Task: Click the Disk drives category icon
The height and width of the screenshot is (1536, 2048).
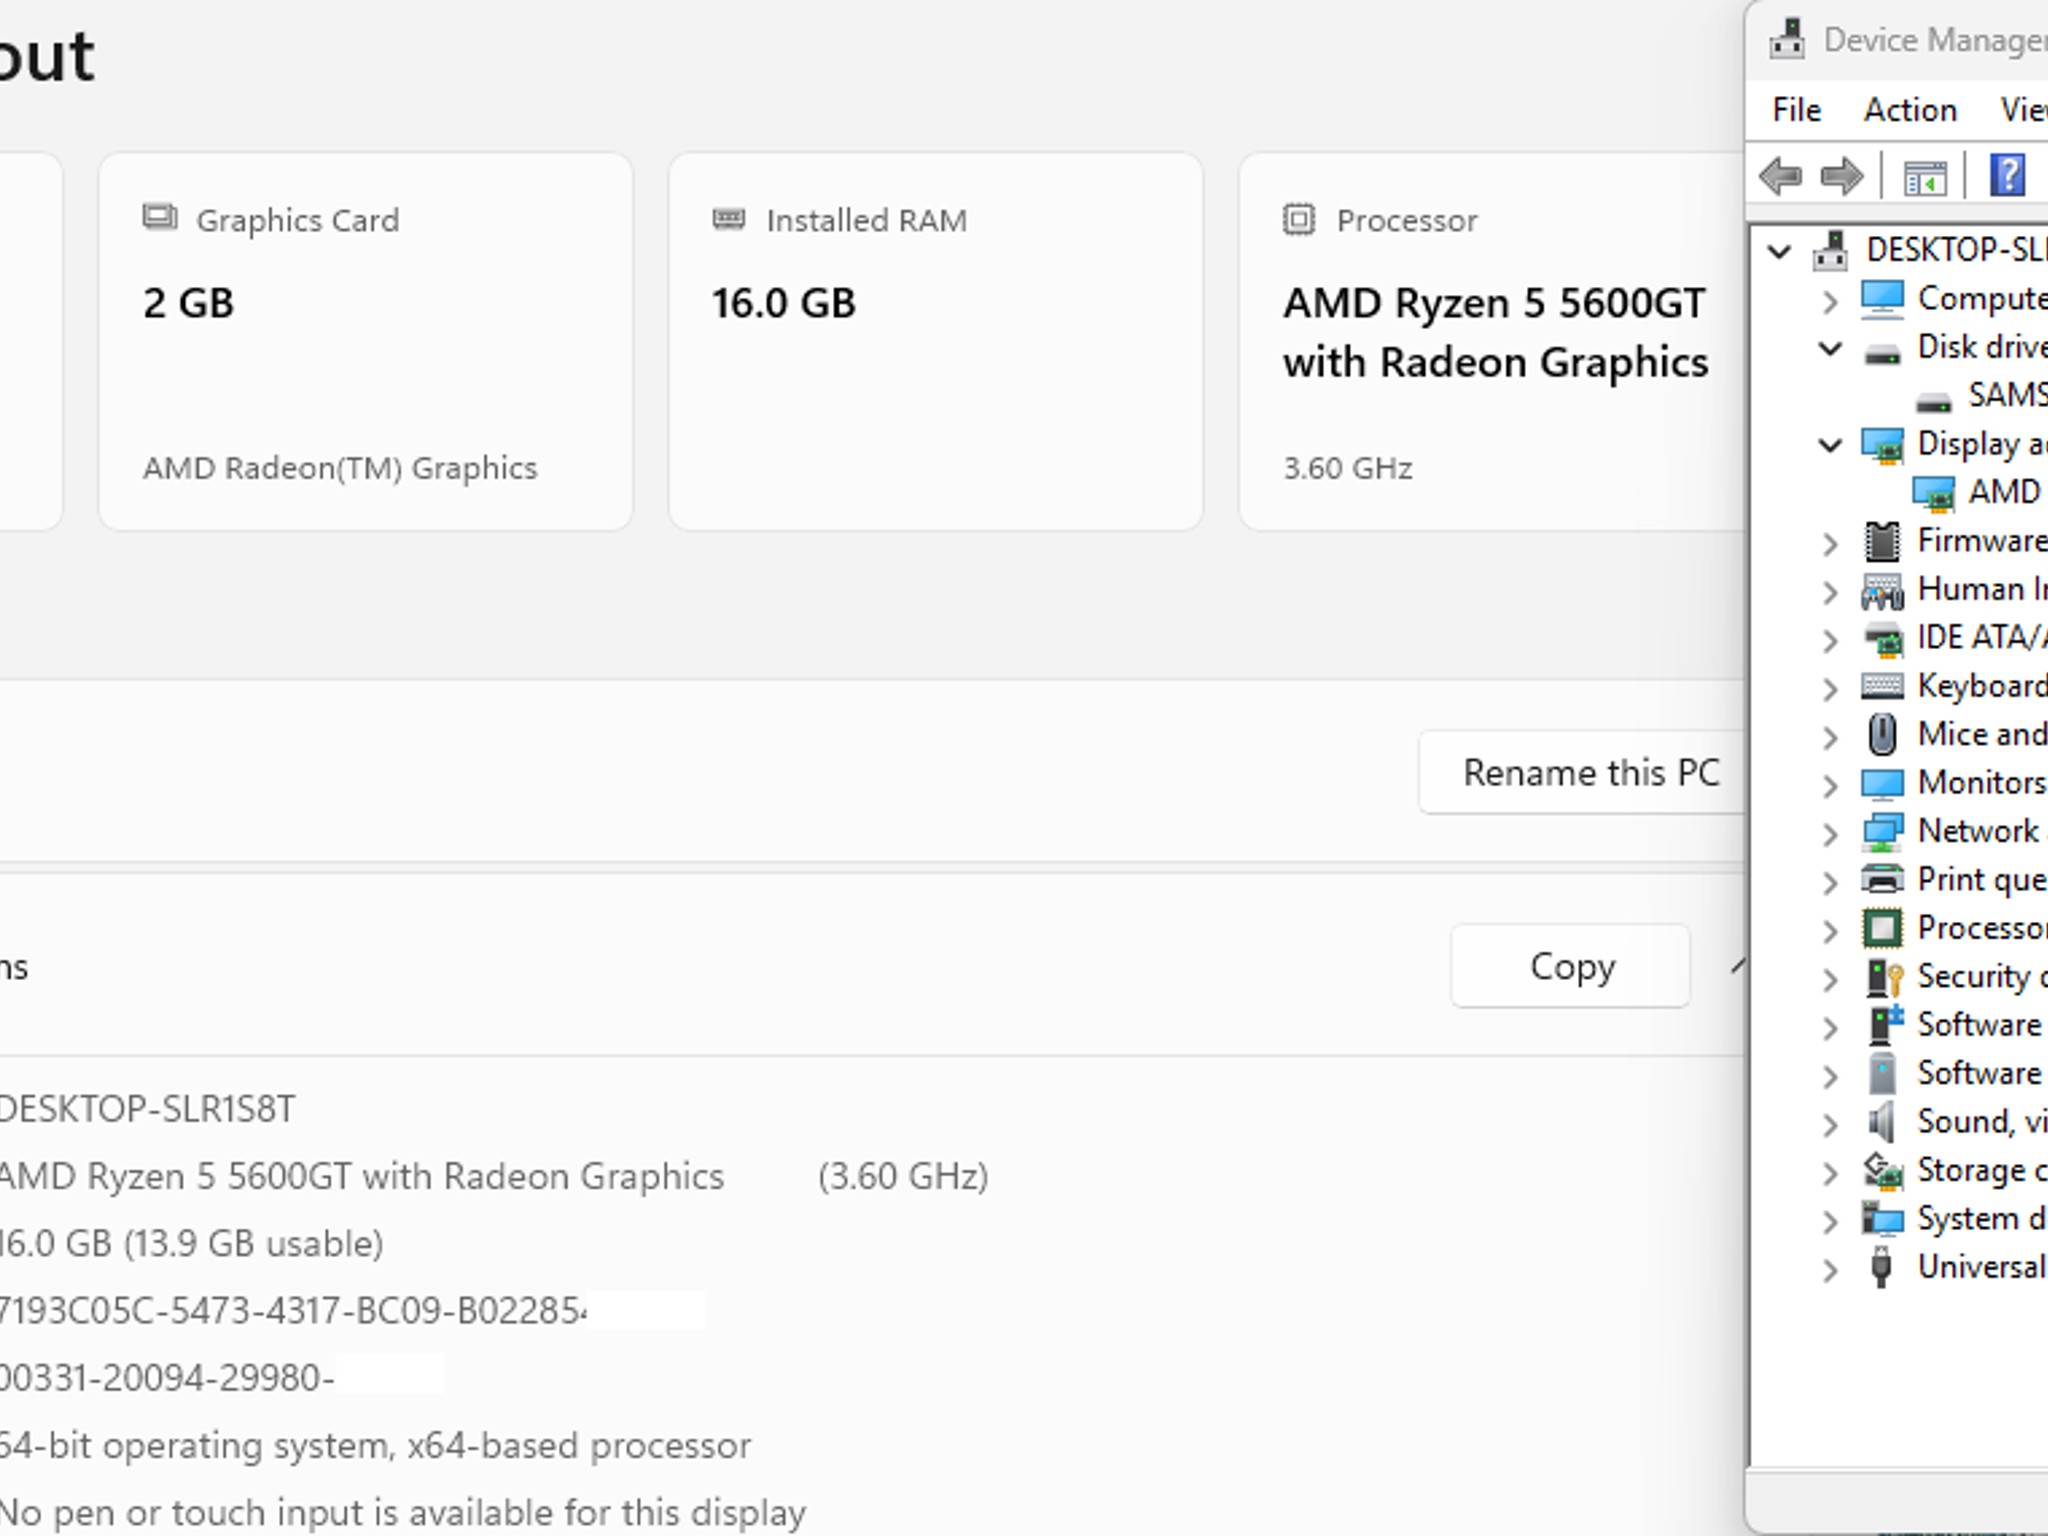Action: [1882, 353]
